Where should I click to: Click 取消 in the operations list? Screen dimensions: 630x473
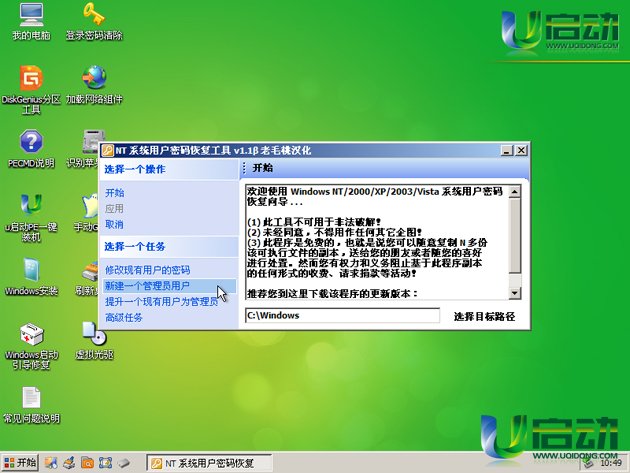[115, 224]
